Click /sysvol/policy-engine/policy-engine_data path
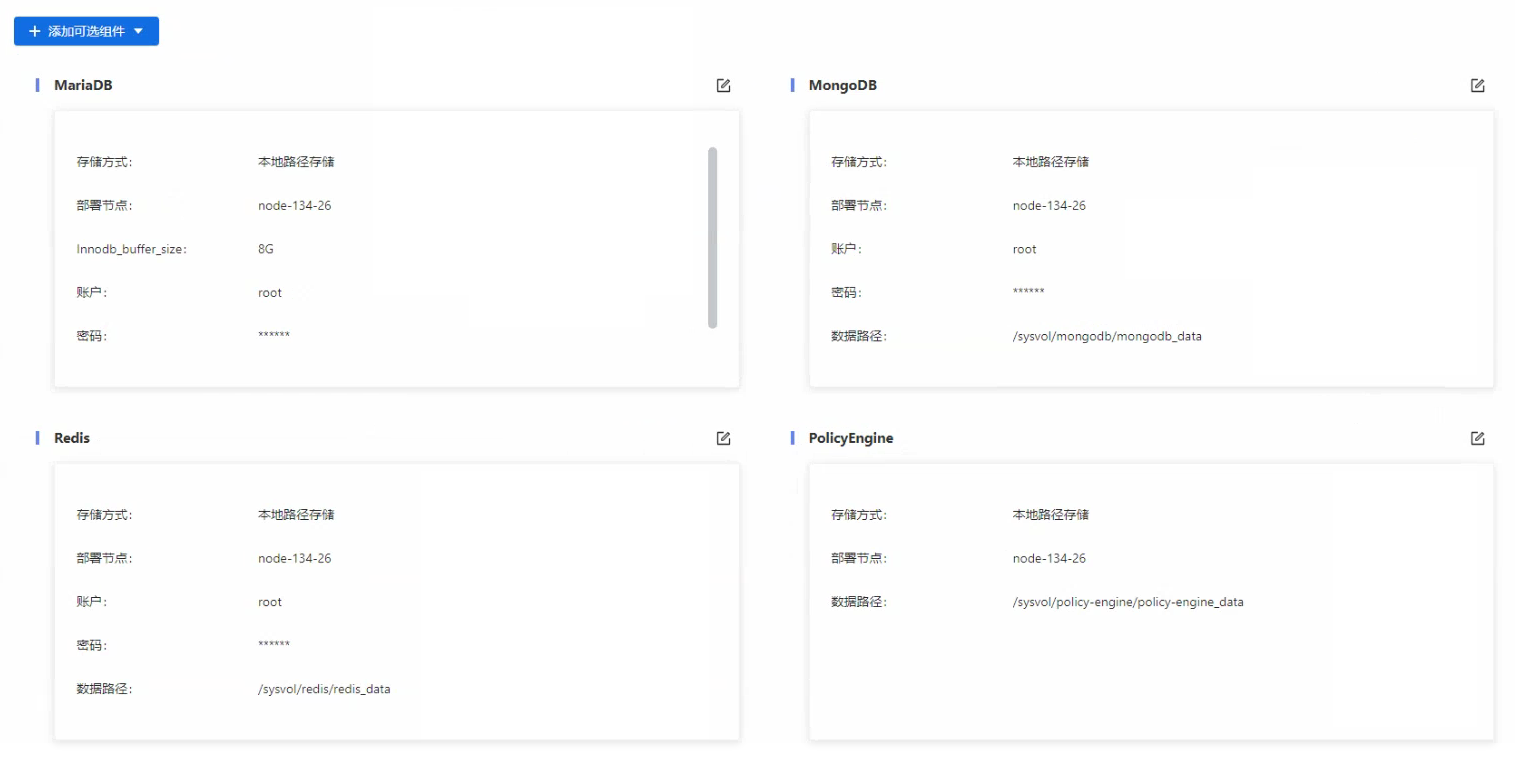The width and height of the screenshot is (1515, 765). (1128, 602)
